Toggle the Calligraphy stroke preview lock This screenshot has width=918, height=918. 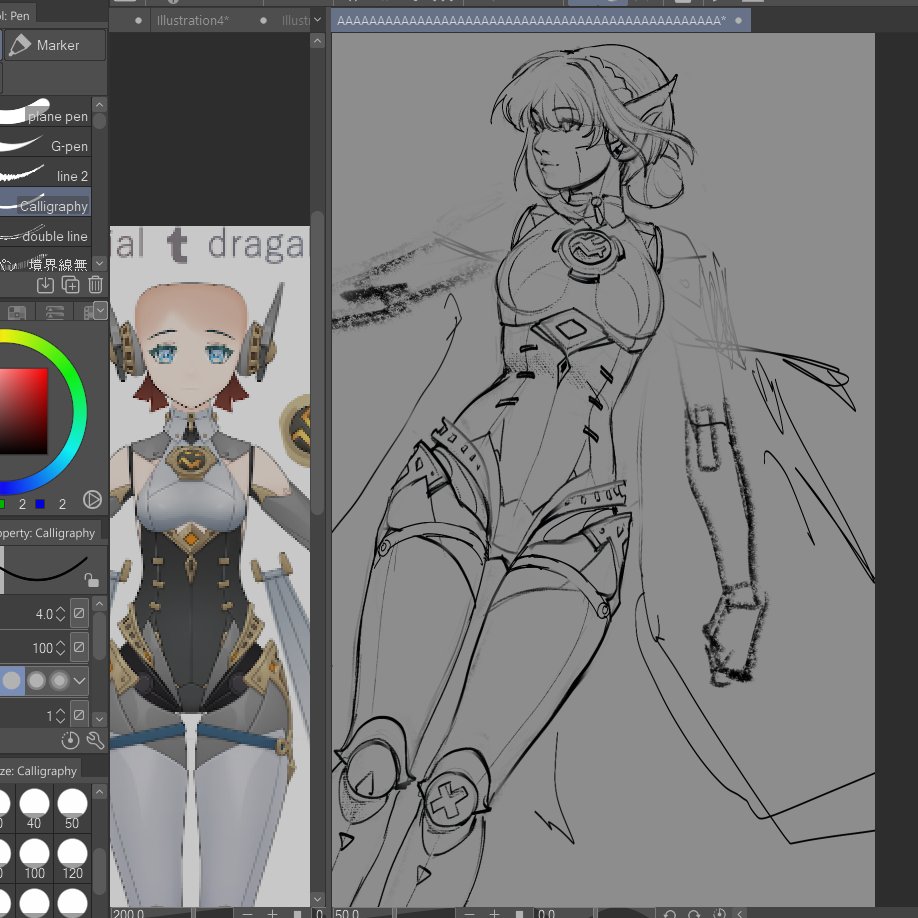(91, 580)
